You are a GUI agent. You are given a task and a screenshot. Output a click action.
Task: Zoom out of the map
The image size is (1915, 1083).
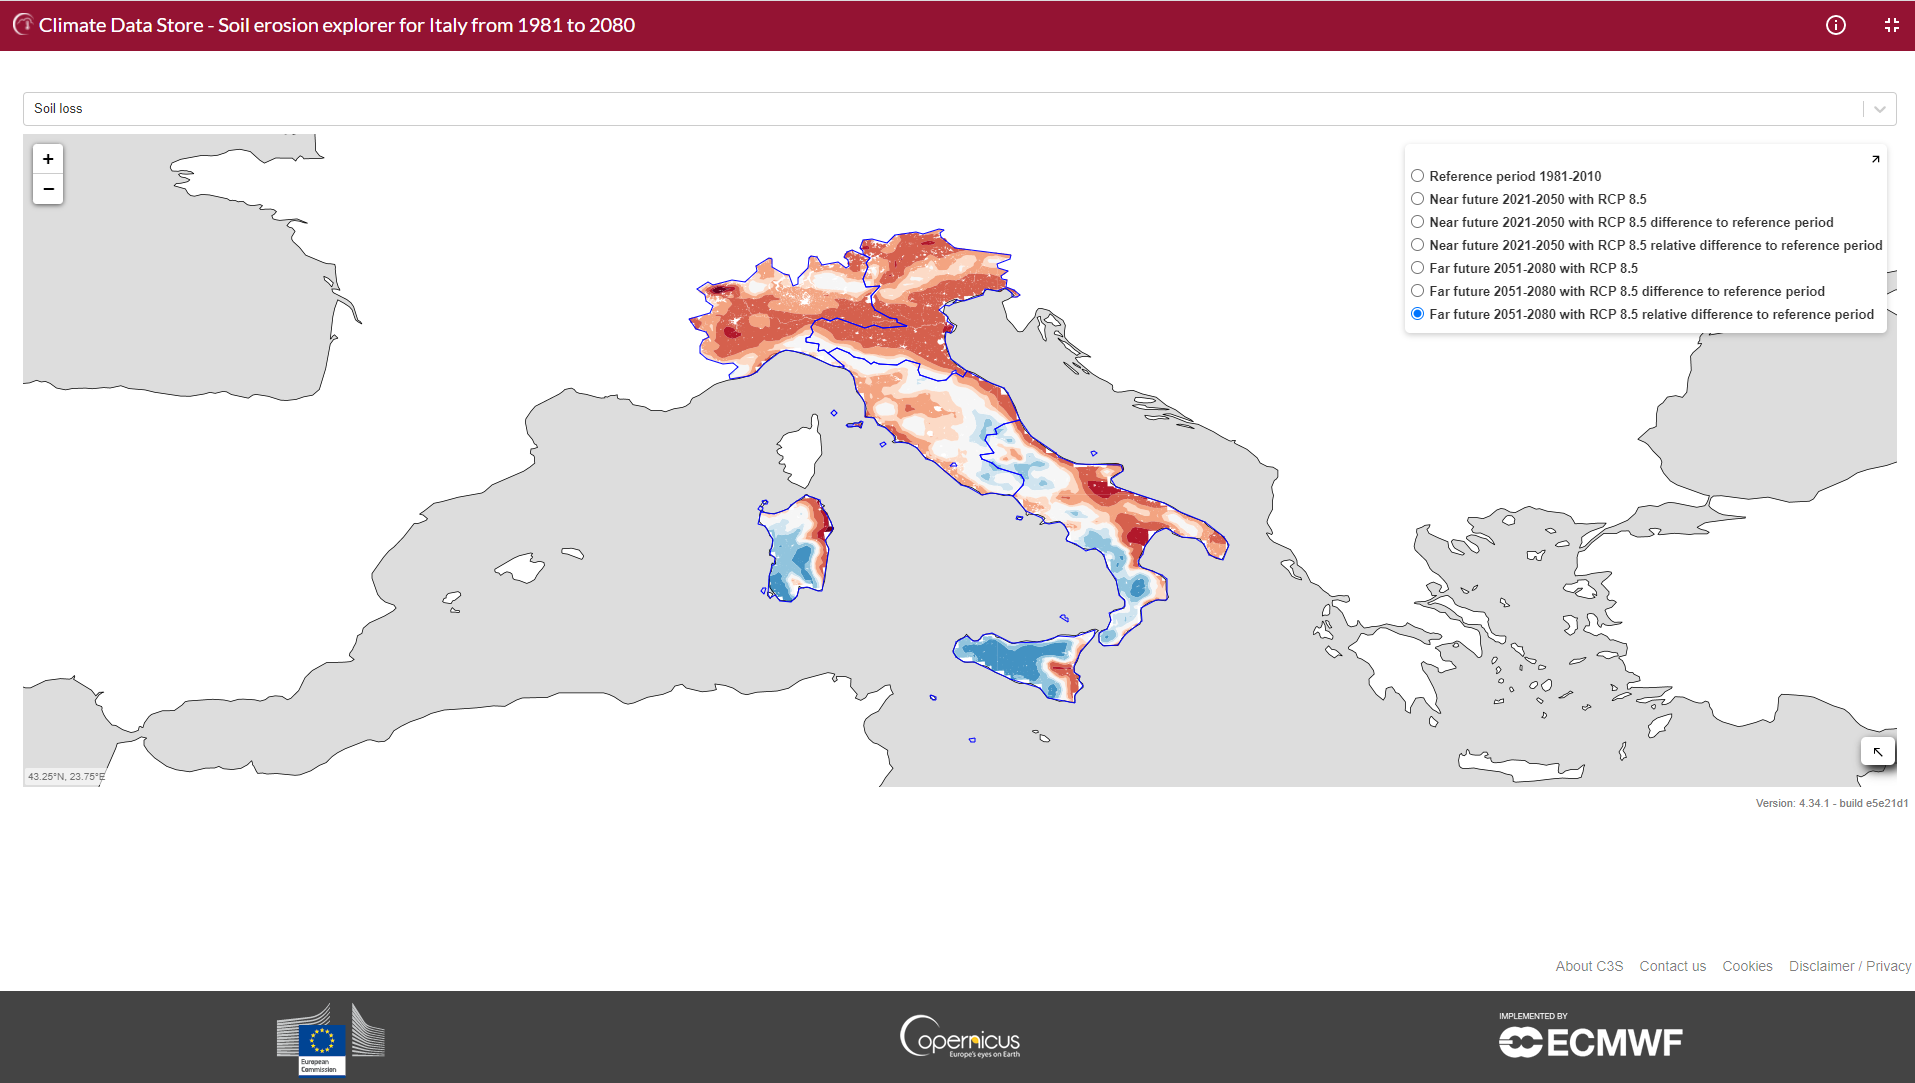pos(48,189)
